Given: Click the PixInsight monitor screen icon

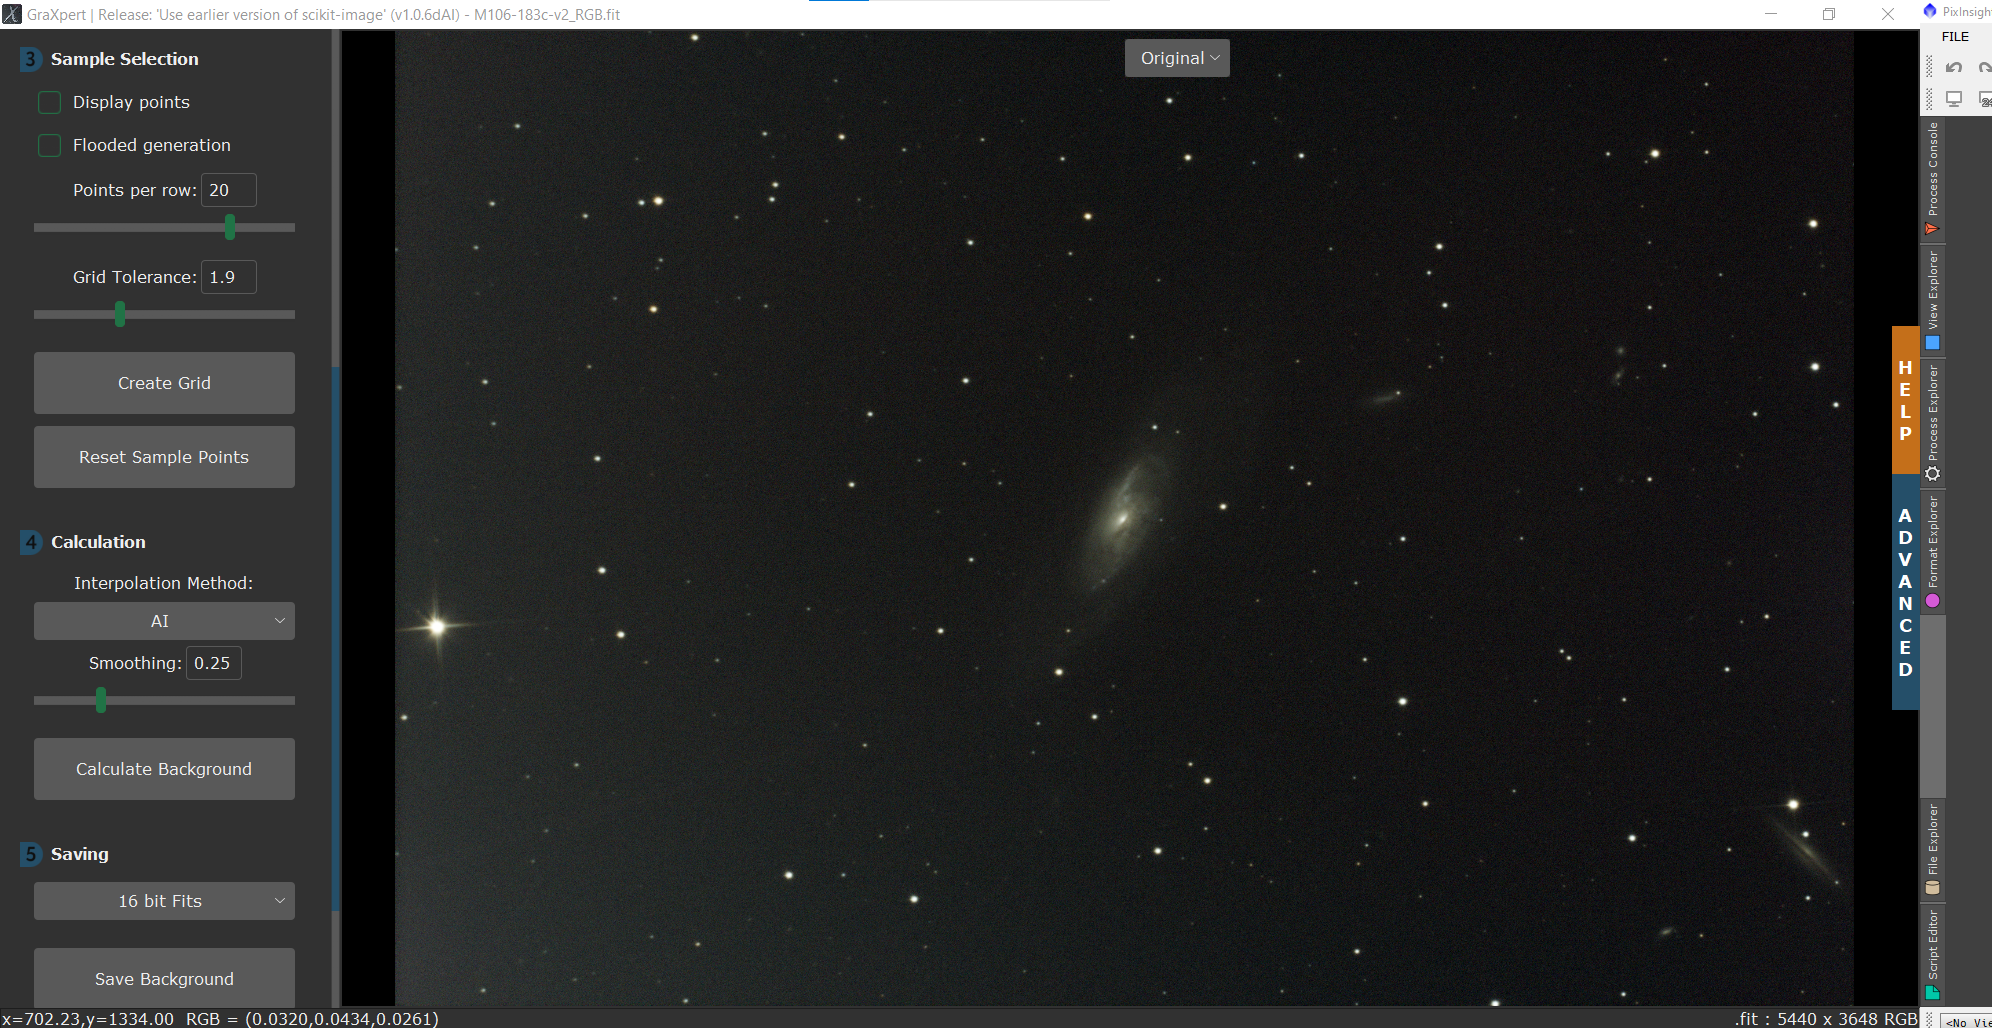Looking at the screenshot, I should (x=1954, y=99).
